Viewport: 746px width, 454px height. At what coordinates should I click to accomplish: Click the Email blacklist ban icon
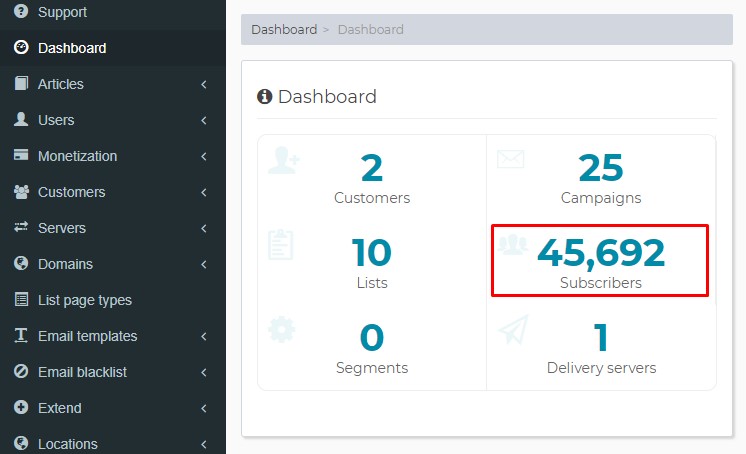pos(21,371)
